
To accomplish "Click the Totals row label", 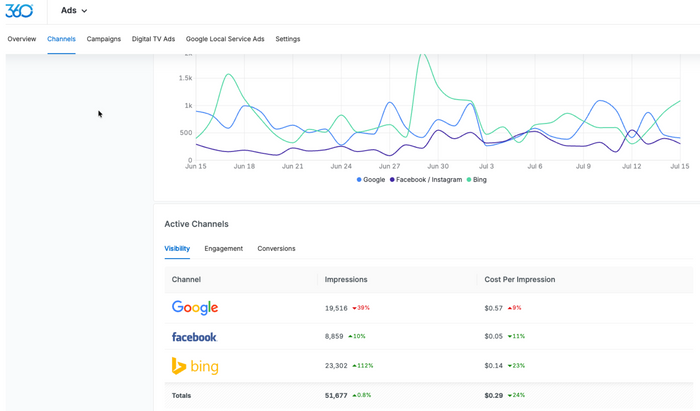I will 181,395.
